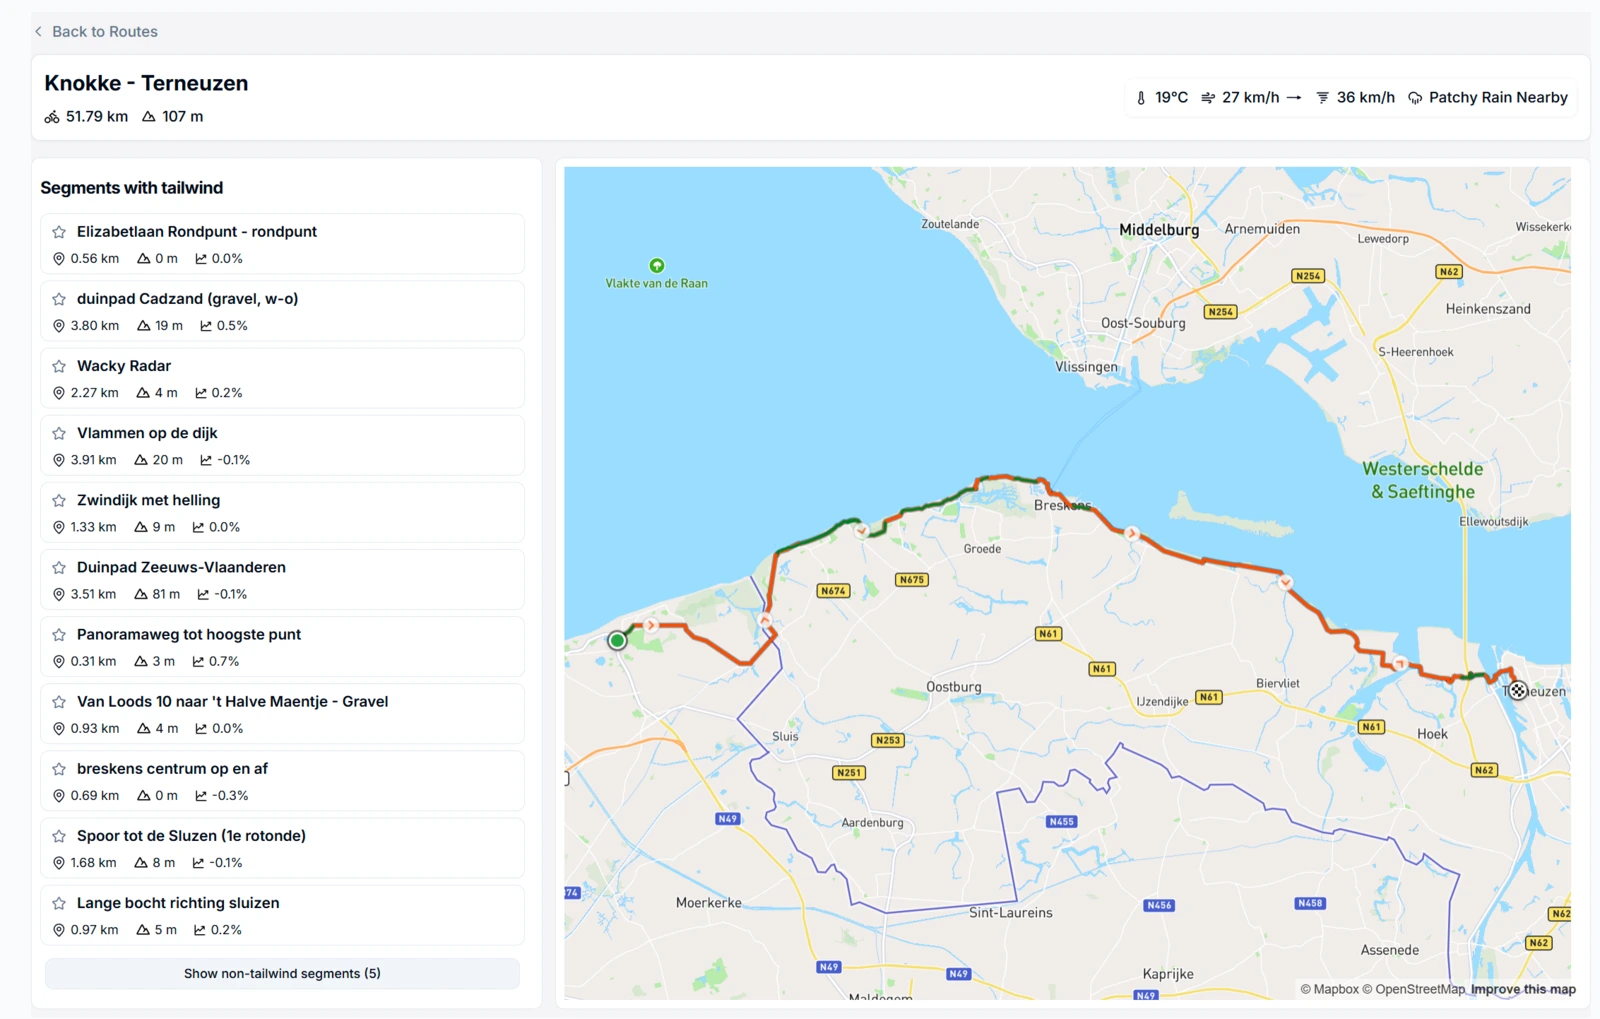Click the N61 road shield near IJzendijke
This screenshot has width=1600, height=1019.
tap(1209, 697)
